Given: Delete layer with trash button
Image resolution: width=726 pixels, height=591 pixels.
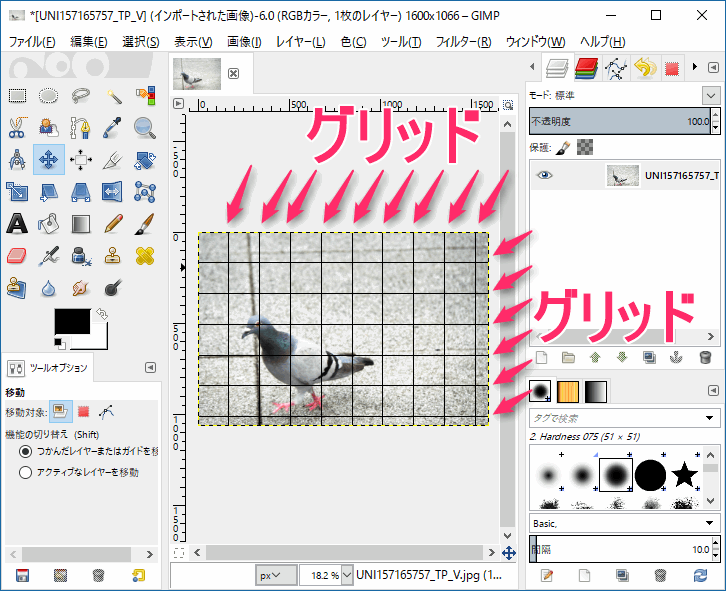Looking at the screenshot, I should pyautogui.click(x=705, y=357).
